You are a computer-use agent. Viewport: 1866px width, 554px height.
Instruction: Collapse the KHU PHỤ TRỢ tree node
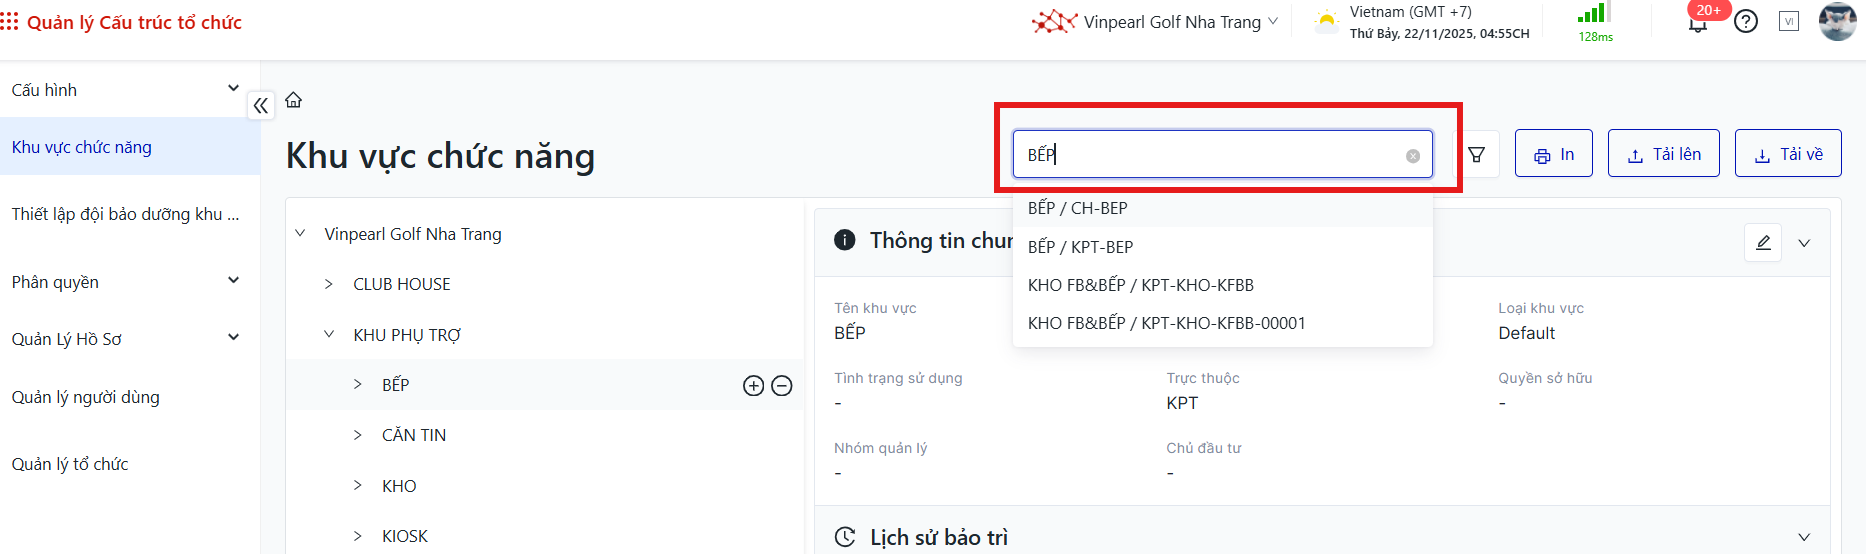click(328, 335)
